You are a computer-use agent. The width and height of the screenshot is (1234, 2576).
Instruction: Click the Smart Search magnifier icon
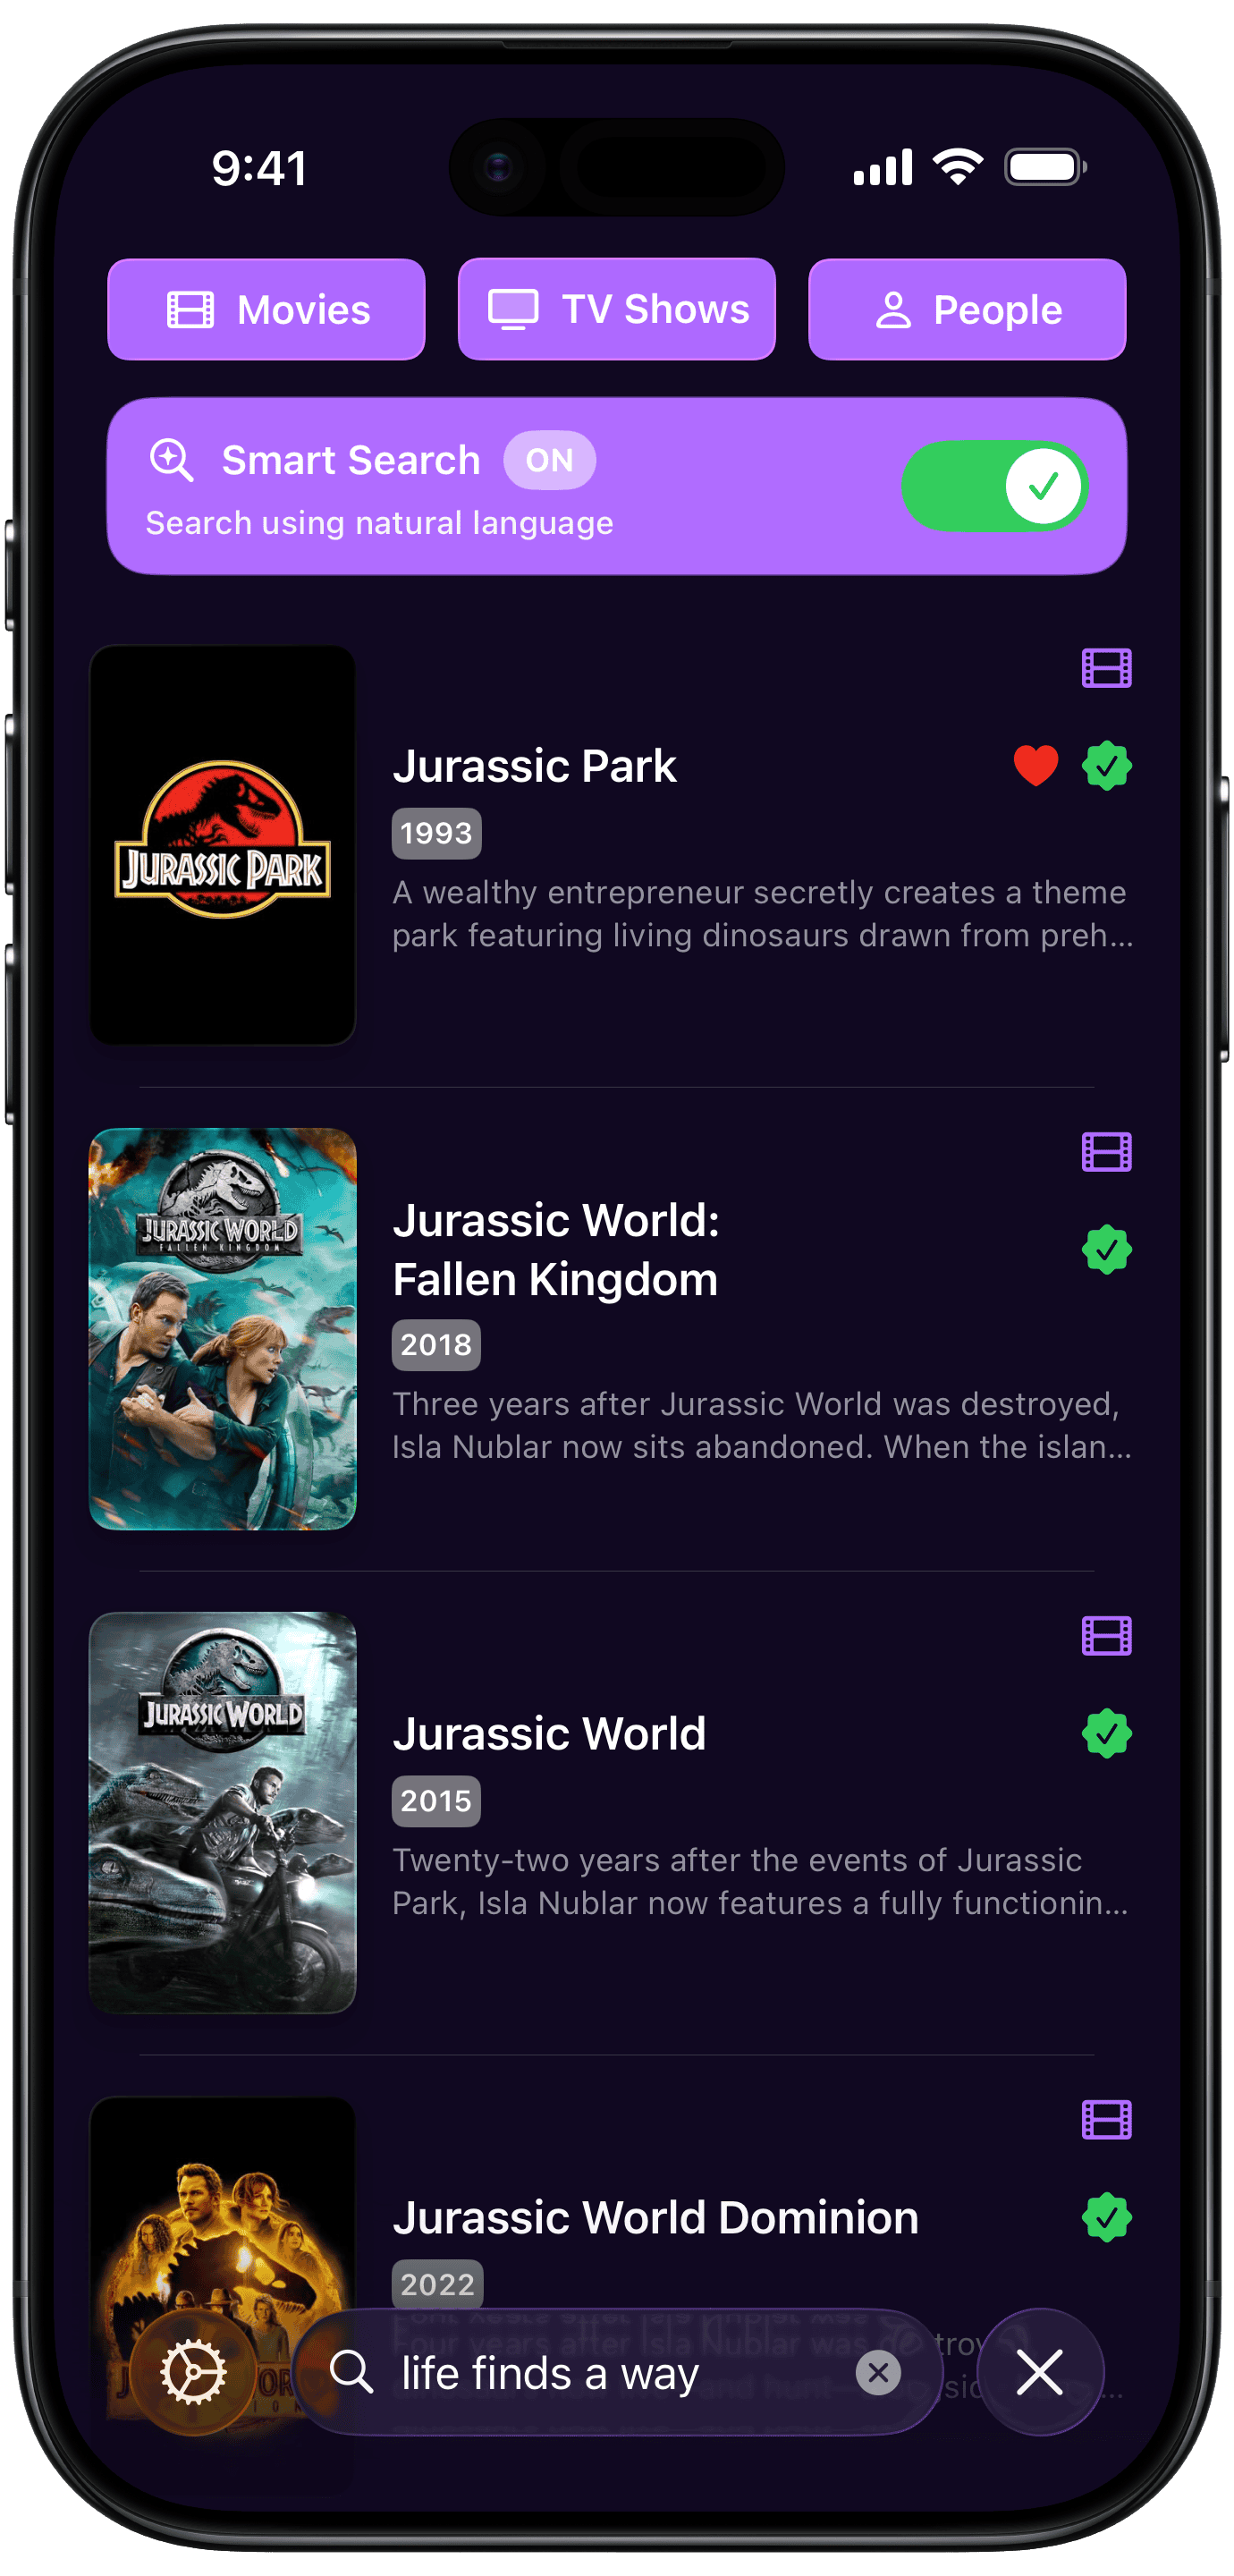(x=171, y=460)
